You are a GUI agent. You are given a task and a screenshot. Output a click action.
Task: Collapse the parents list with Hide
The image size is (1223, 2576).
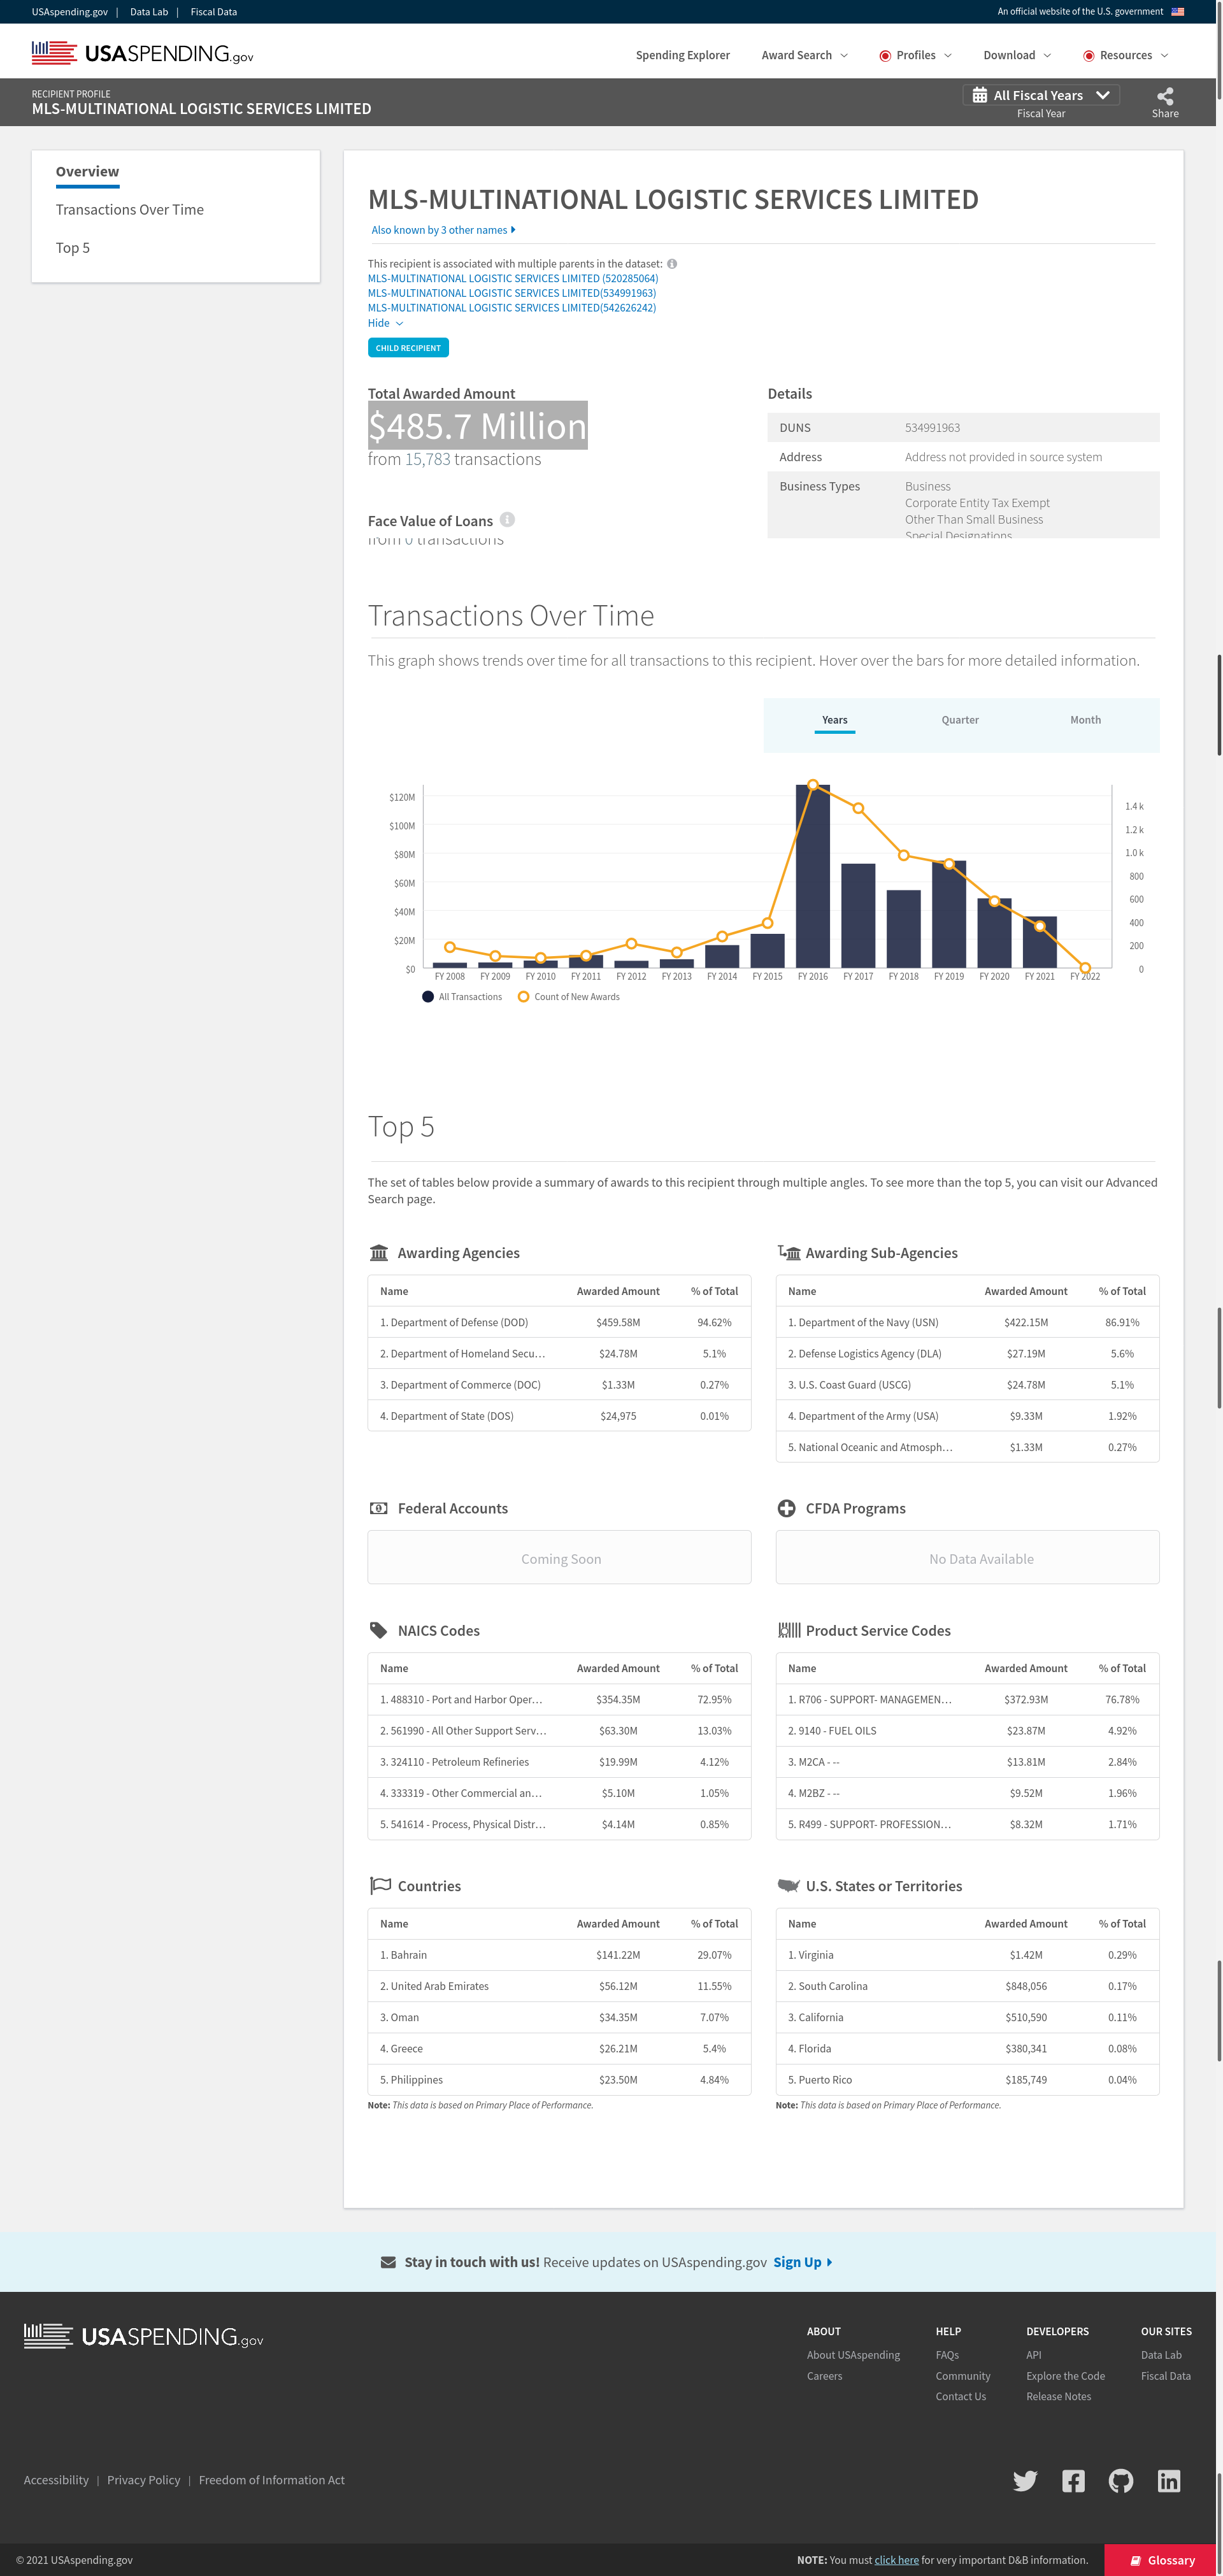pyautogui.click(x=385, y=323)
